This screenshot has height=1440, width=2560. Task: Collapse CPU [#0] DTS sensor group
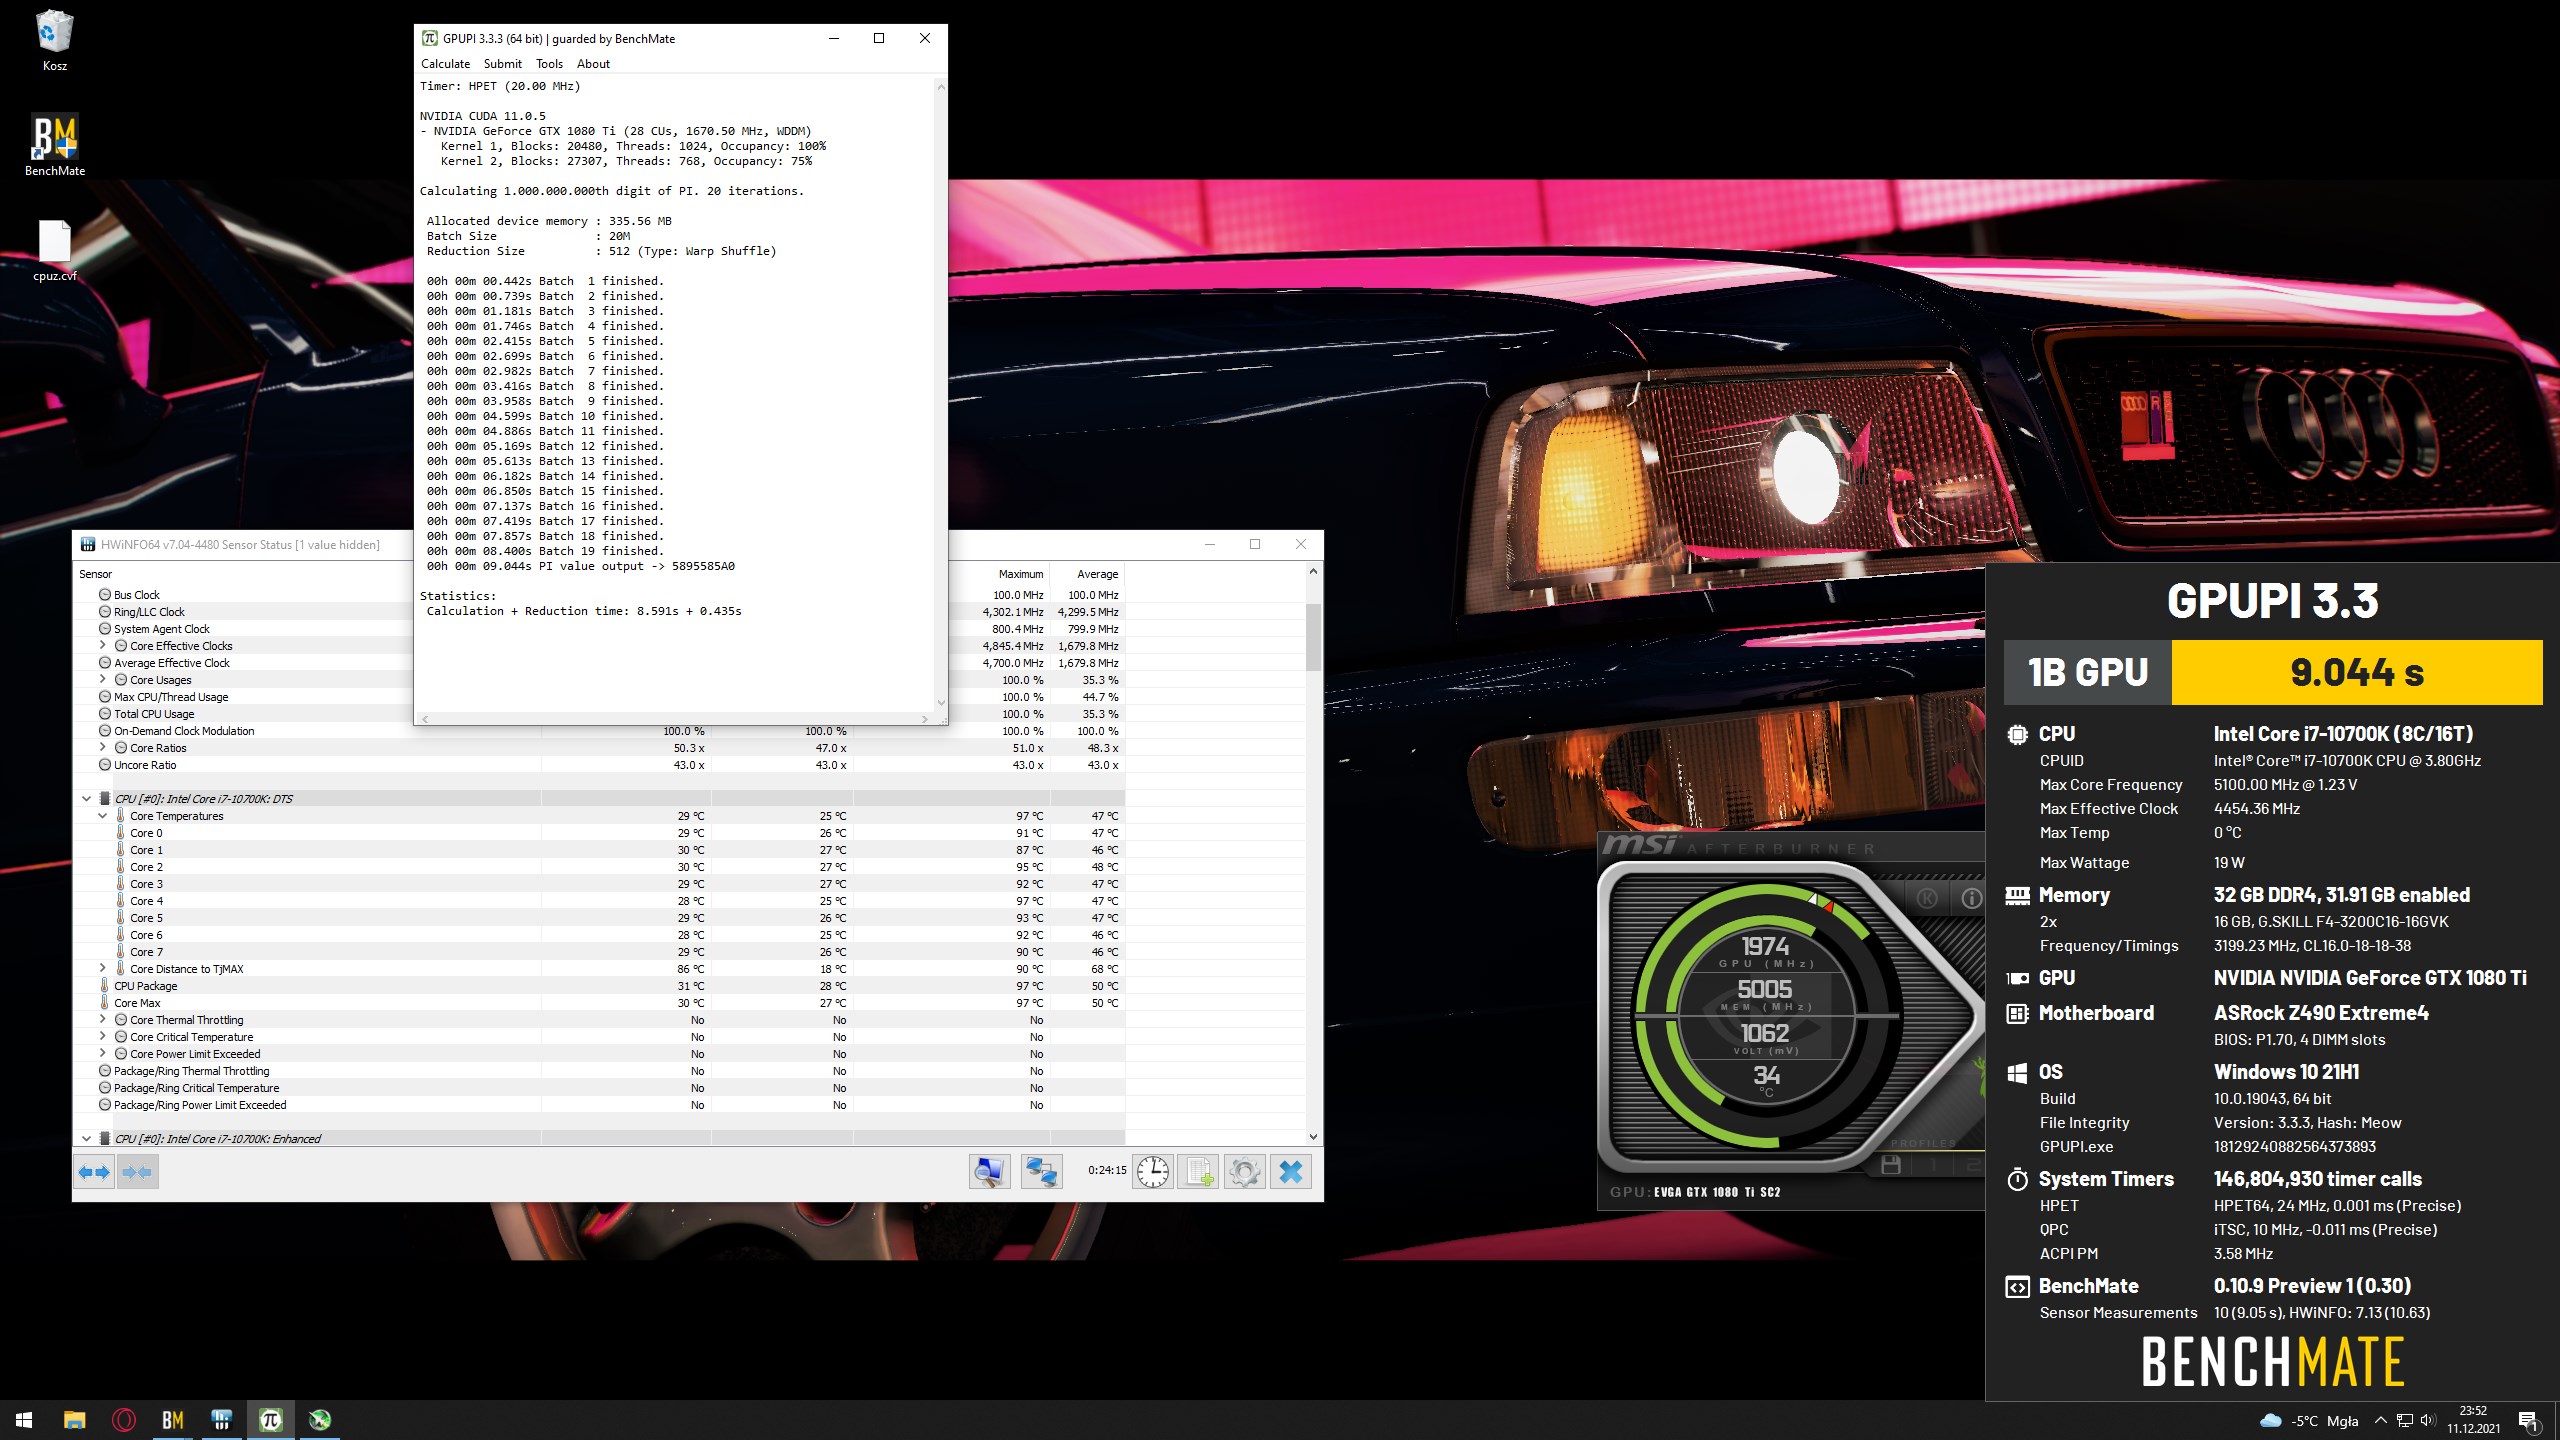(x=86, y=799)
